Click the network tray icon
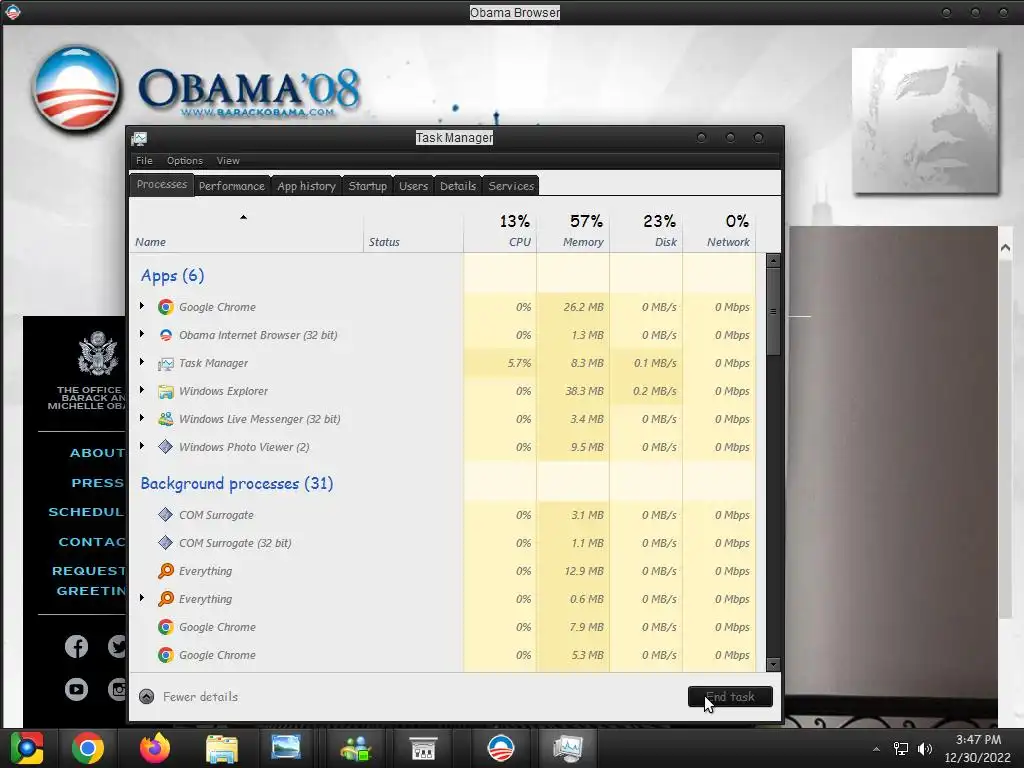Image resolution: width=1024 pixels, height=768 pixels. pos(901,749)
